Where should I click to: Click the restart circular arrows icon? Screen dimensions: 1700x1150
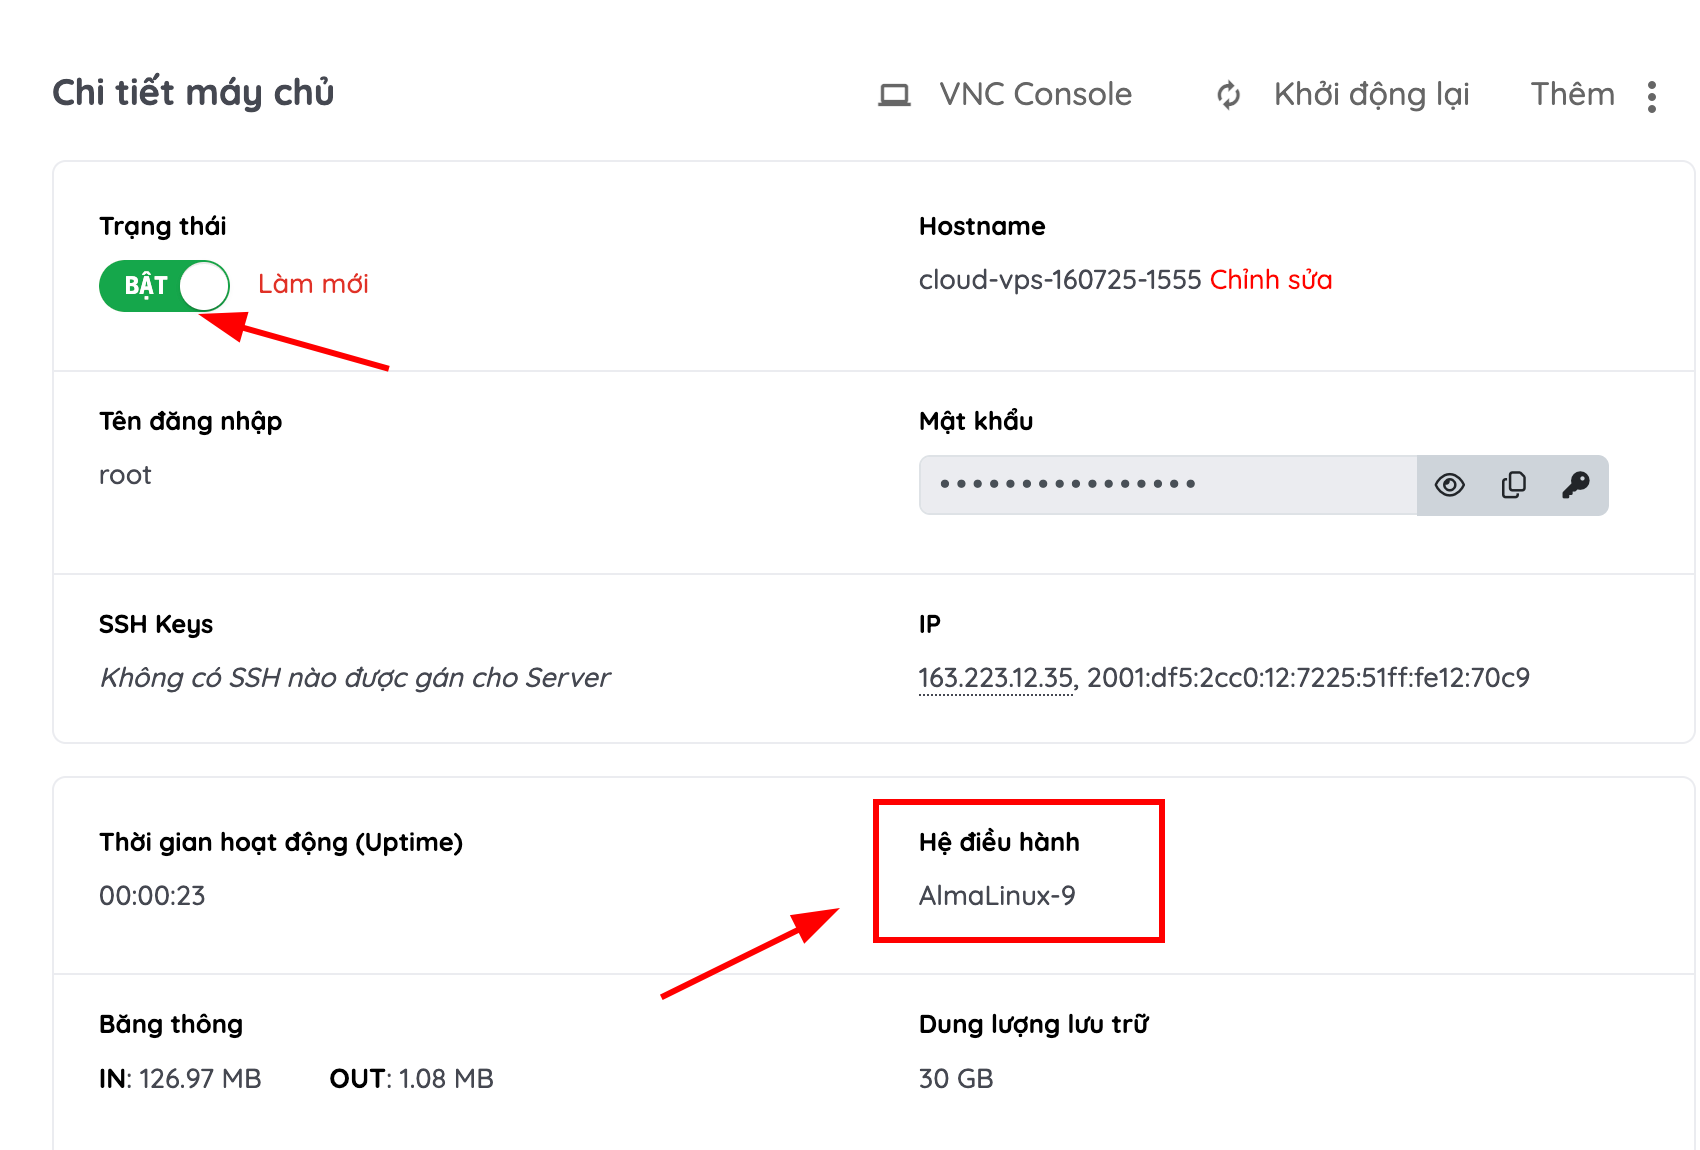pos(1228,95)
